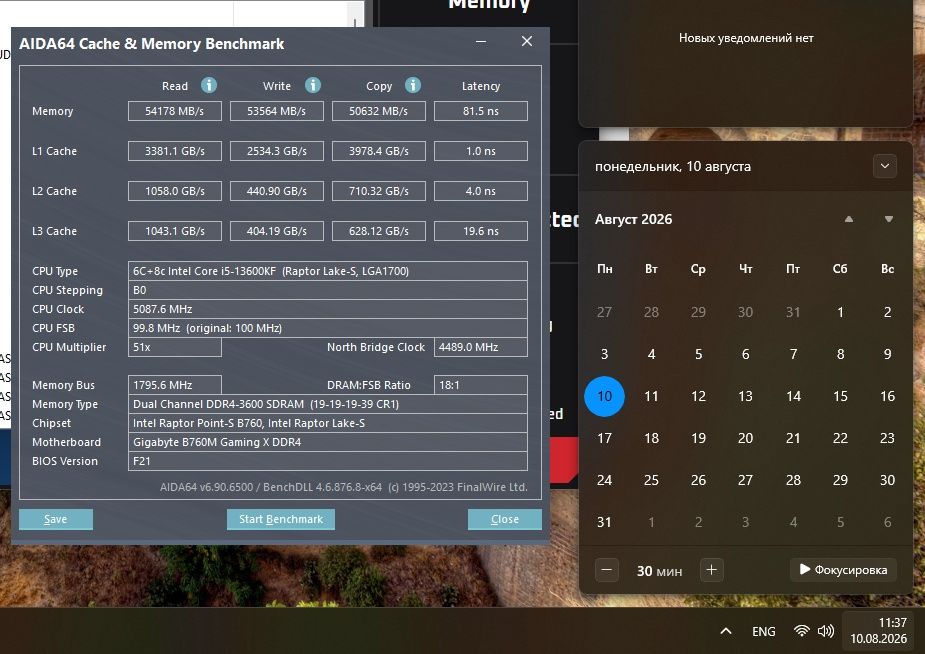Select August 1 in calendar
This screenshot has height=654, width=925.
[840, 312]
